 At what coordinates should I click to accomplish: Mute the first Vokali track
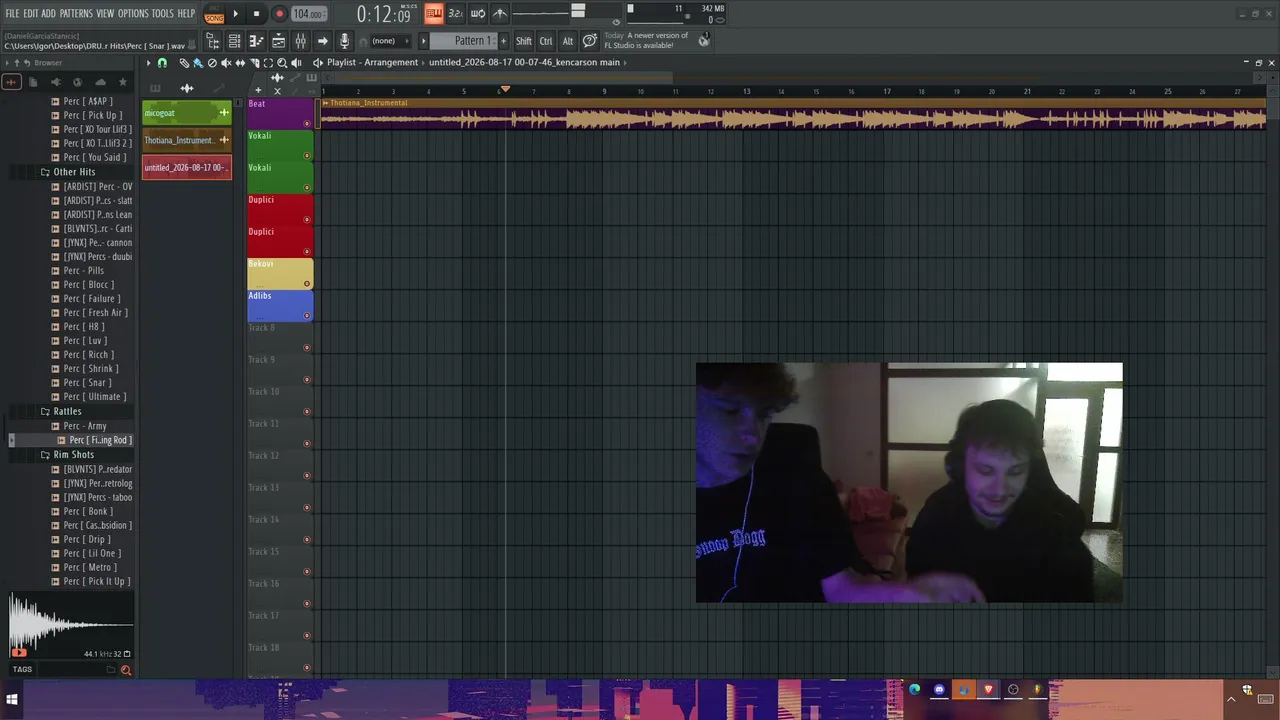click(307, 156)
